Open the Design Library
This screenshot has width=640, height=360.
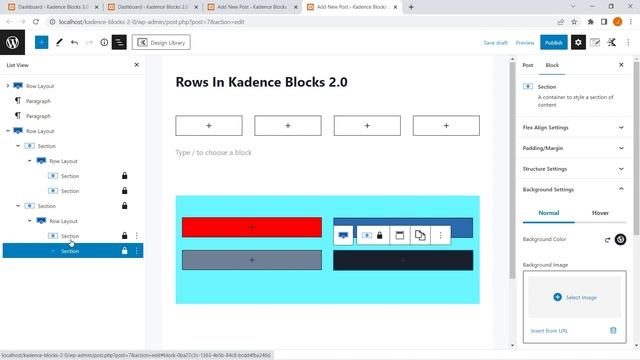tap(161, 42)
